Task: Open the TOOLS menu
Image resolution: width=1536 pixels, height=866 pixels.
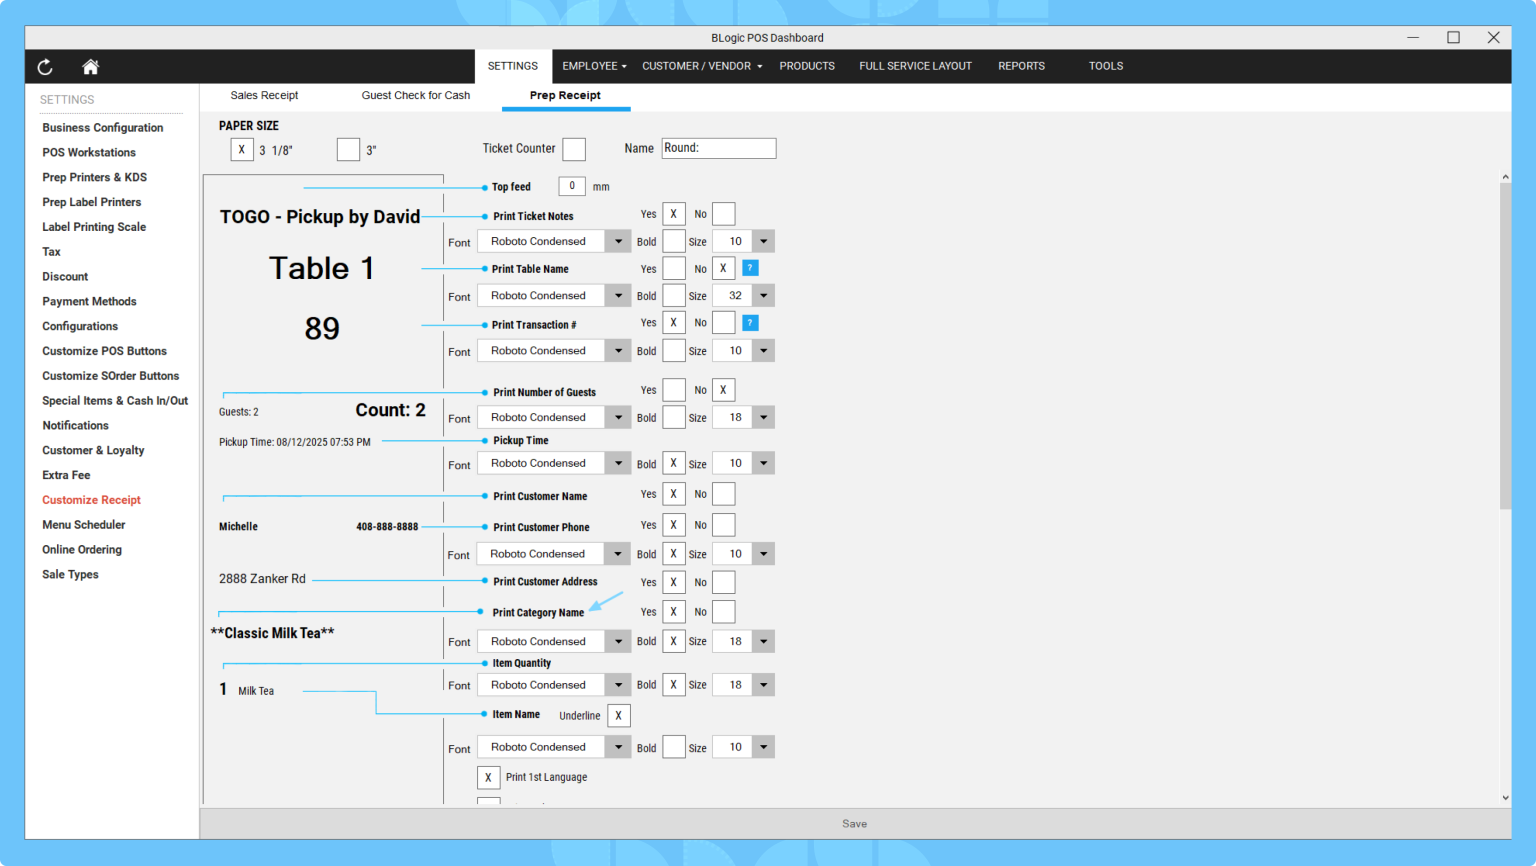Action: (x=1106, y=66)
